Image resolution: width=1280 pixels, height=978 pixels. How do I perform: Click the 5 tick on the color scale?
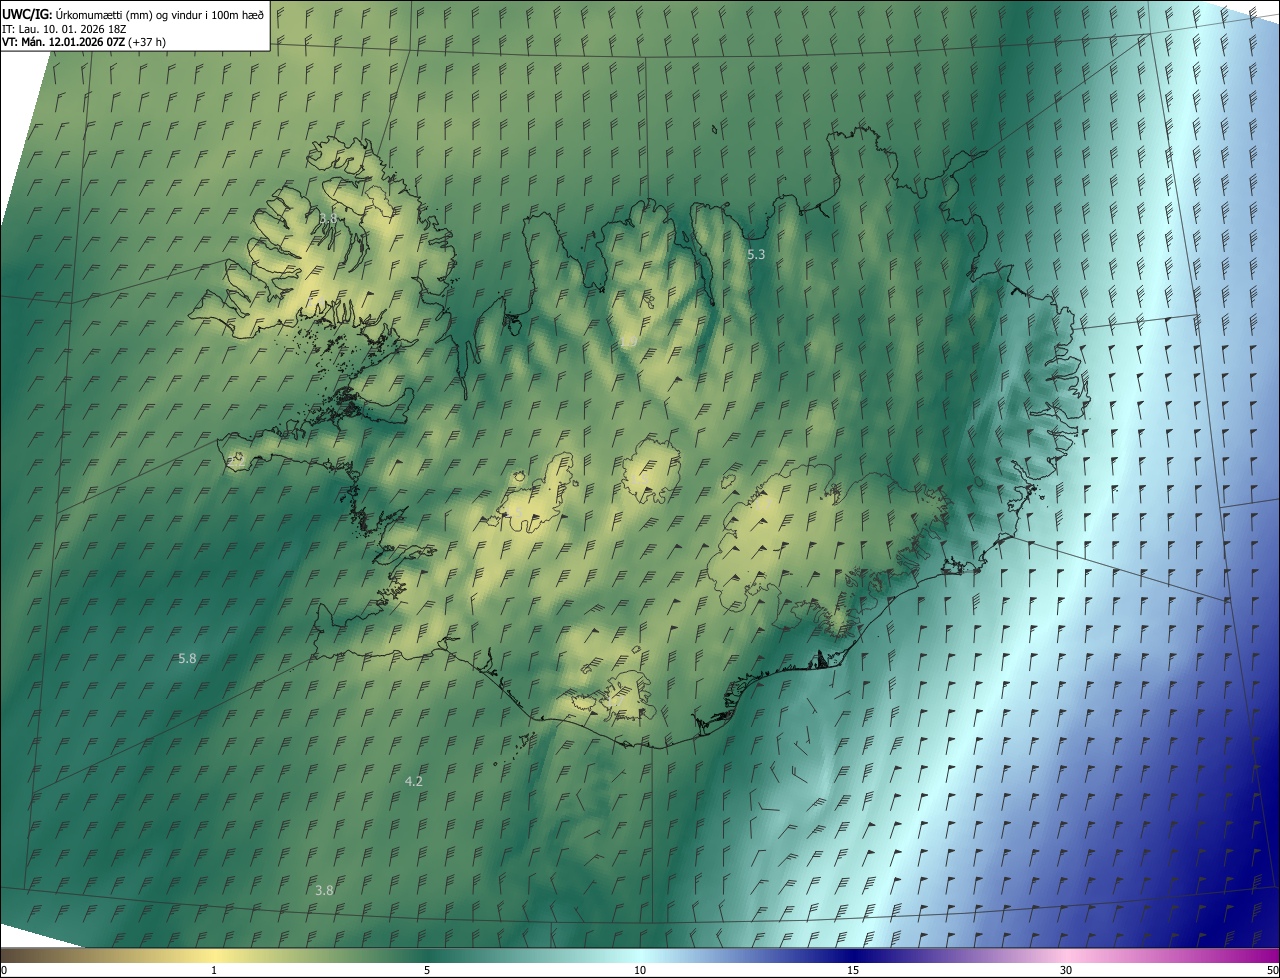click(x=427, y=970)
